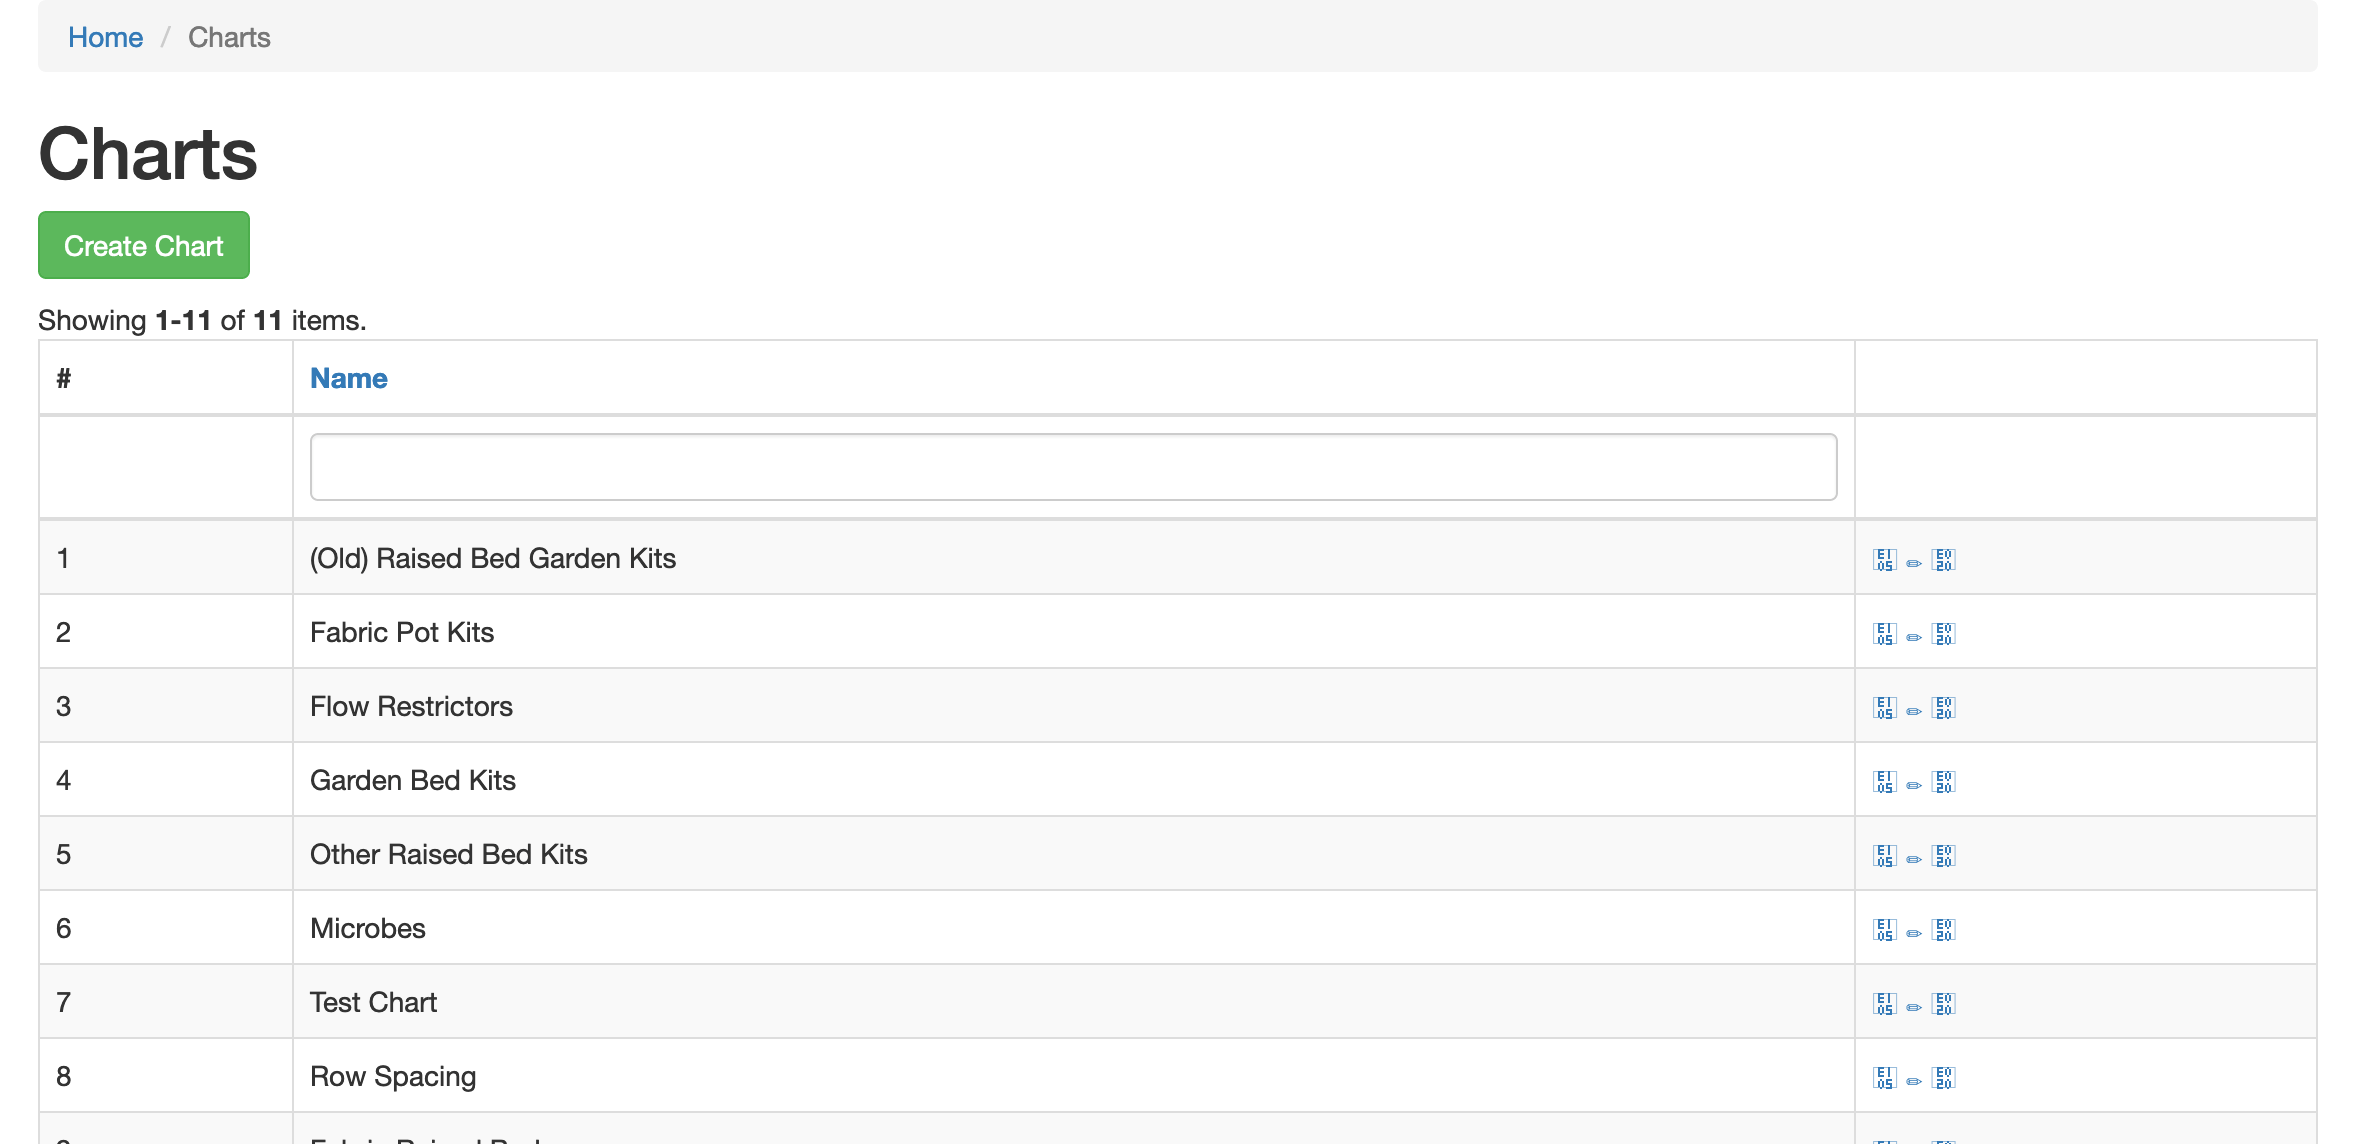The width and height of the screenshot is (2372, 1144).
Task: Open the view icon for Row Spacing
Action: point(1884,1077)
